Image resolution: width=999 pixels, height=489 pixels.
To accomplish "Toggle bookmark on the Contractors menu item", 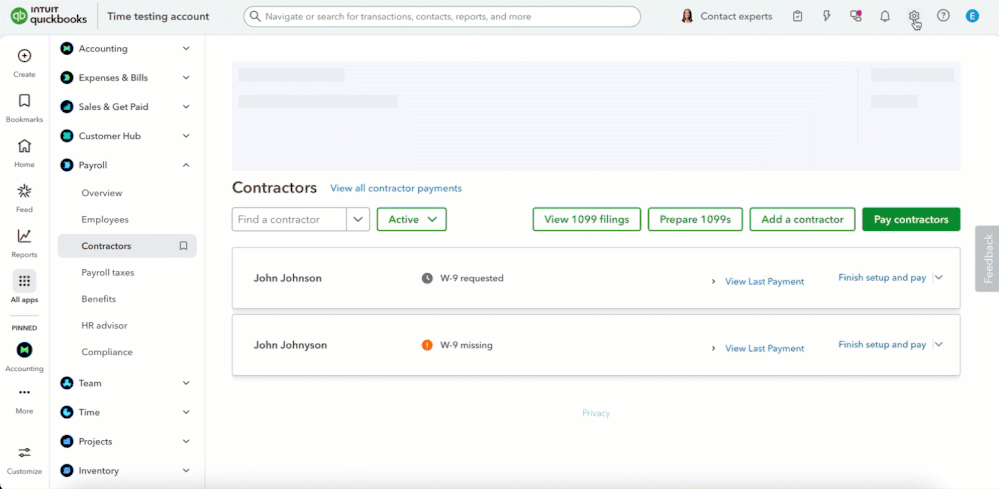I will tap(183, 246).
